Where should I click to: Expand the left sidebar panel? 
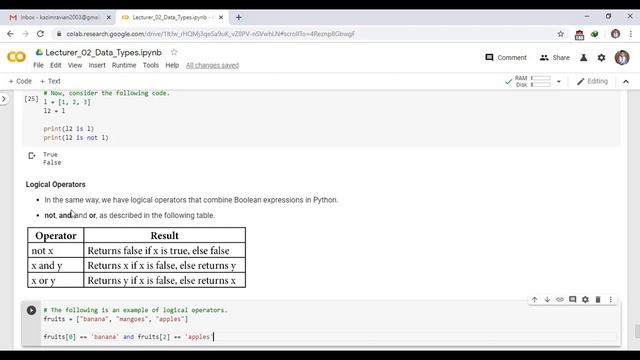[4, 99]
